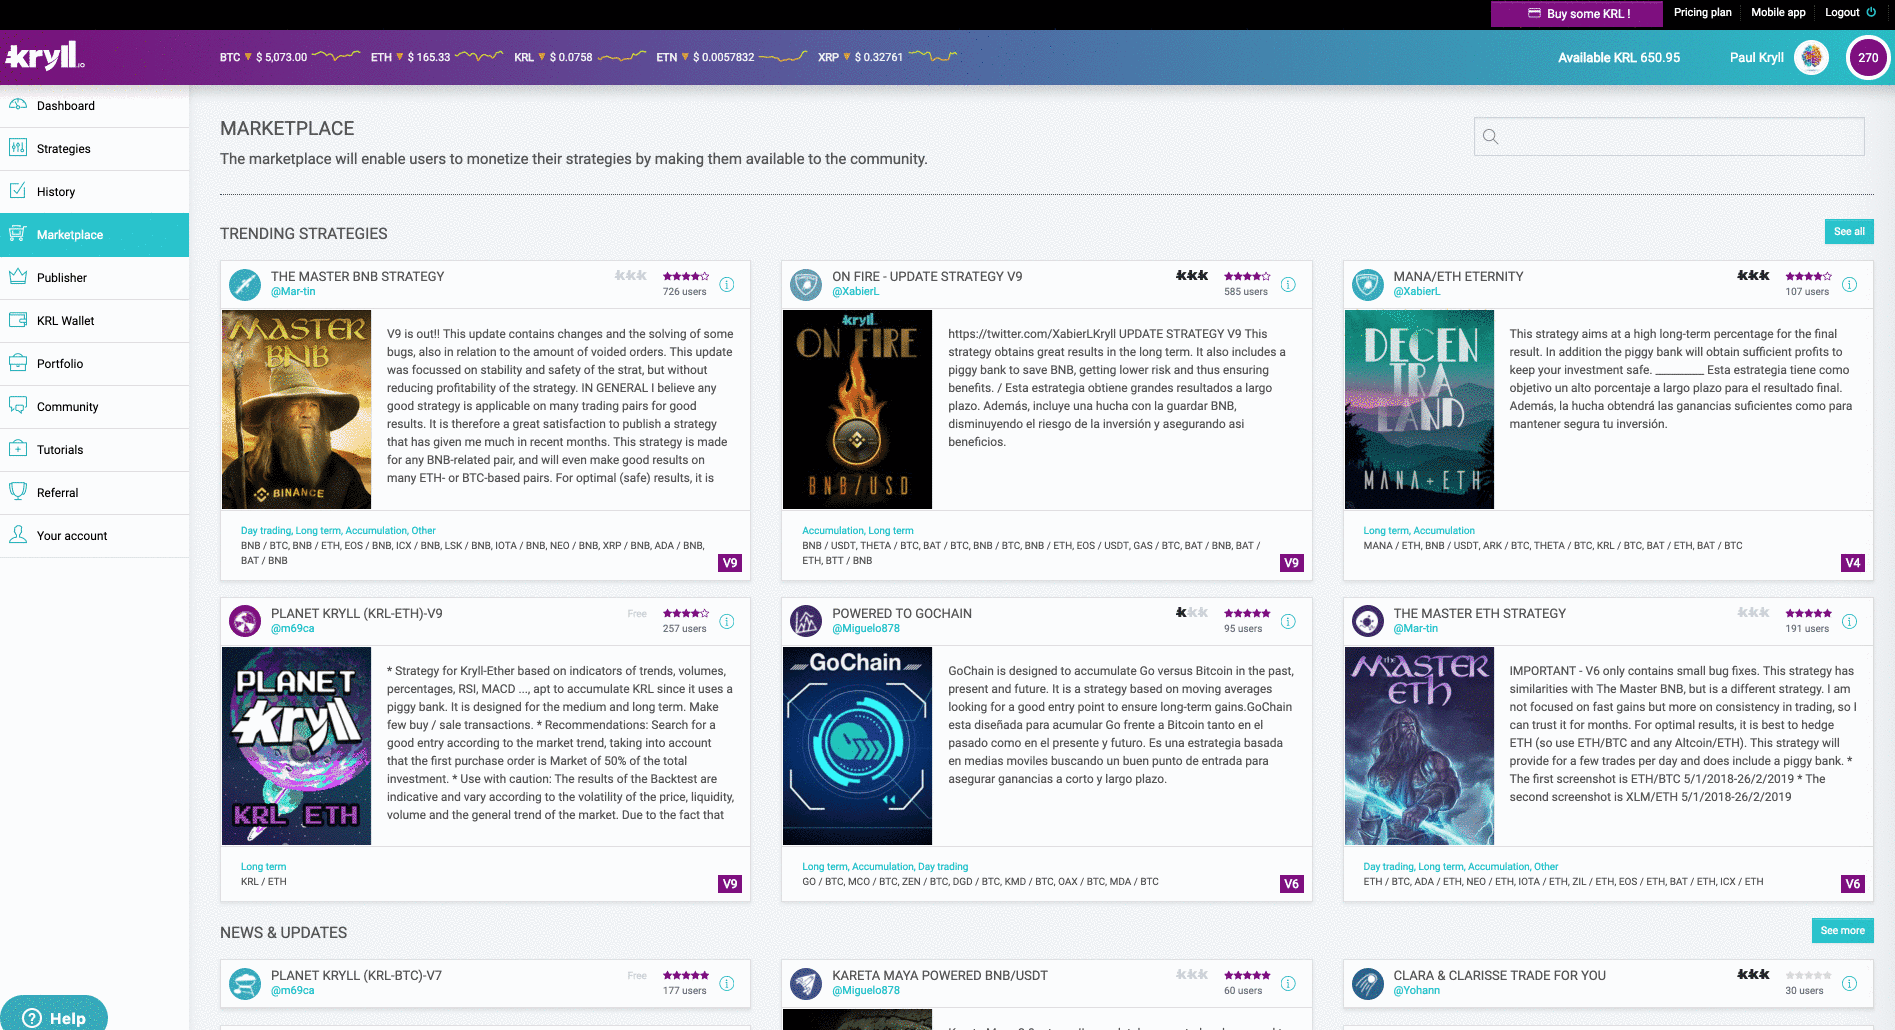See all trending strategies

[1849, 231]
